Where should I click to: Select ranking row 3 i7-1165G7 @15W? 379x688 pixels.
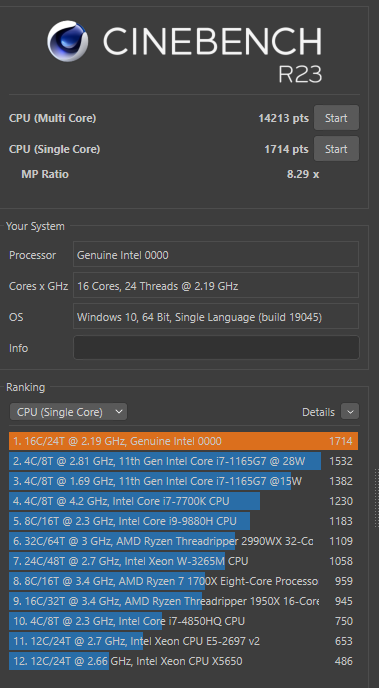183,481
